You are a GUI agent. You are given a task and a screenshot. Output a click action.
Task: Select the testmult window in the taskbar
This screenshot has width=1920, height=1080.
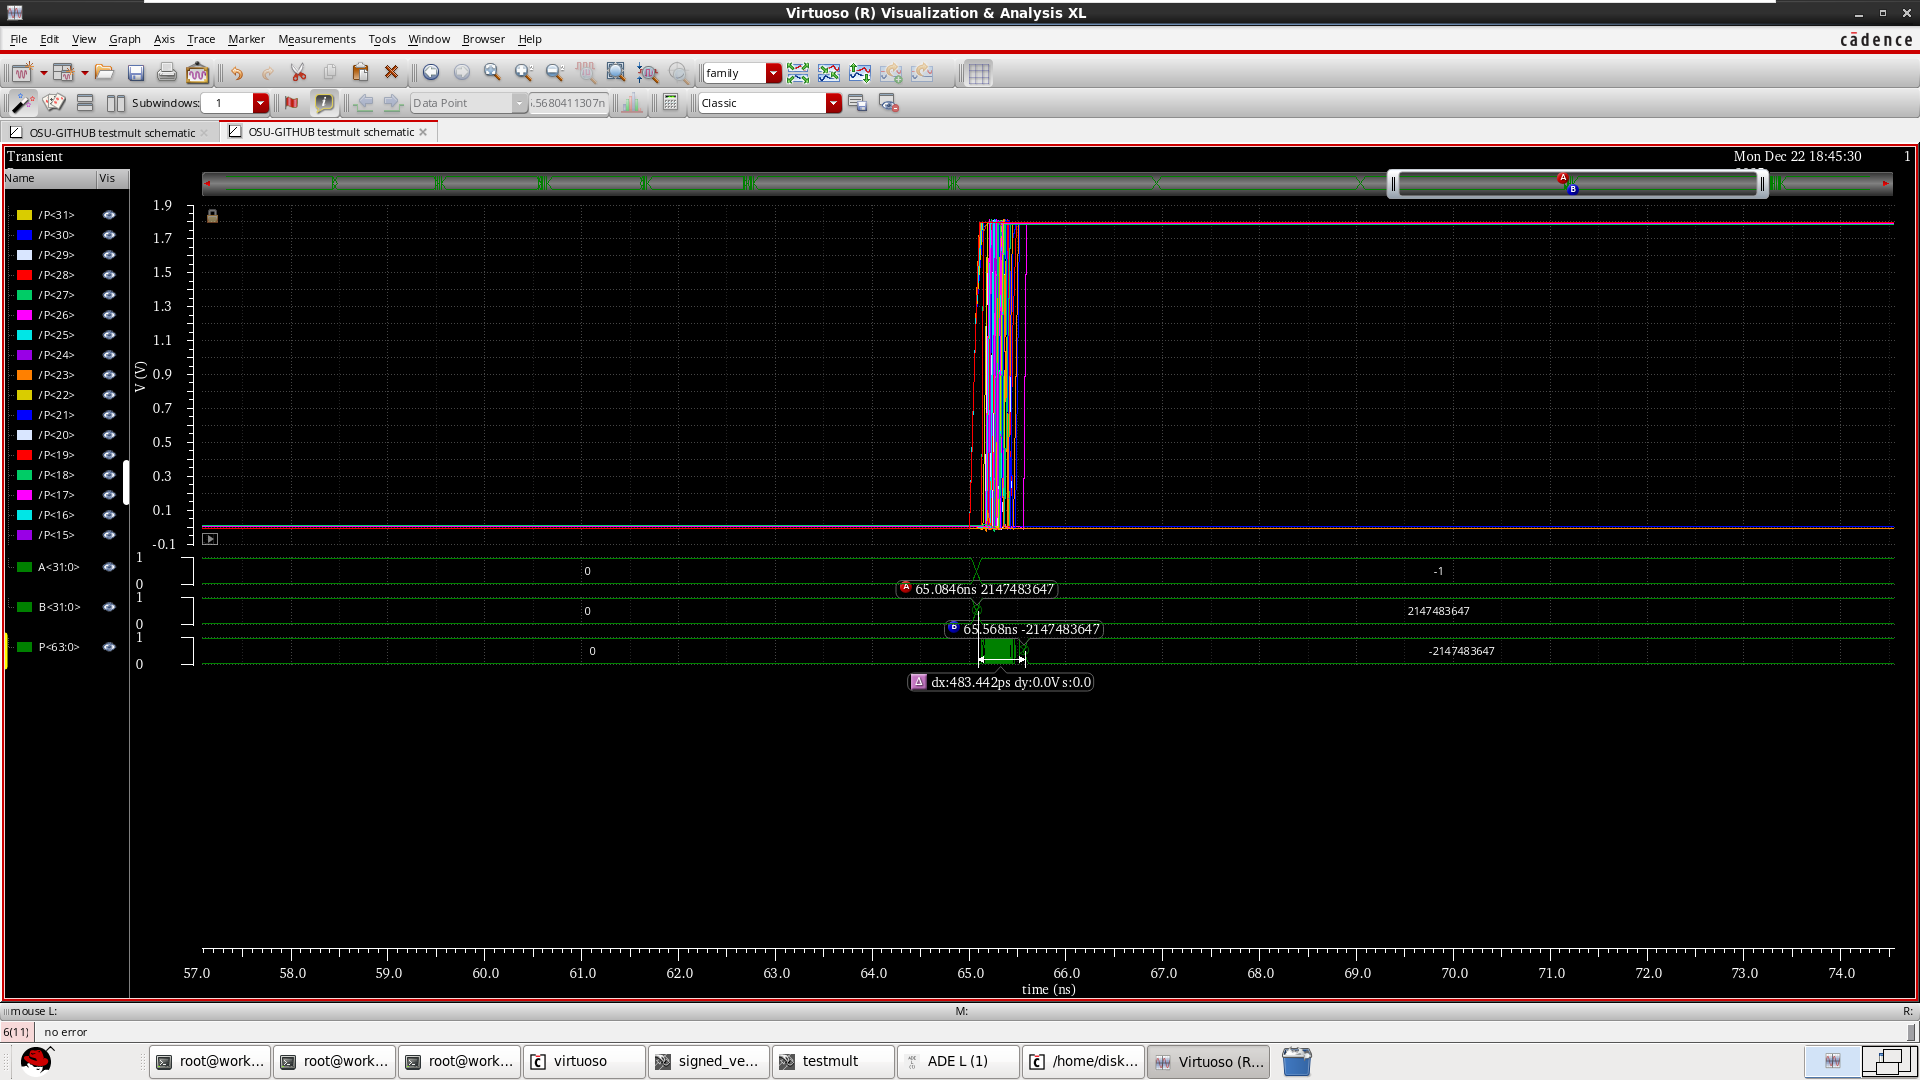832,1061
